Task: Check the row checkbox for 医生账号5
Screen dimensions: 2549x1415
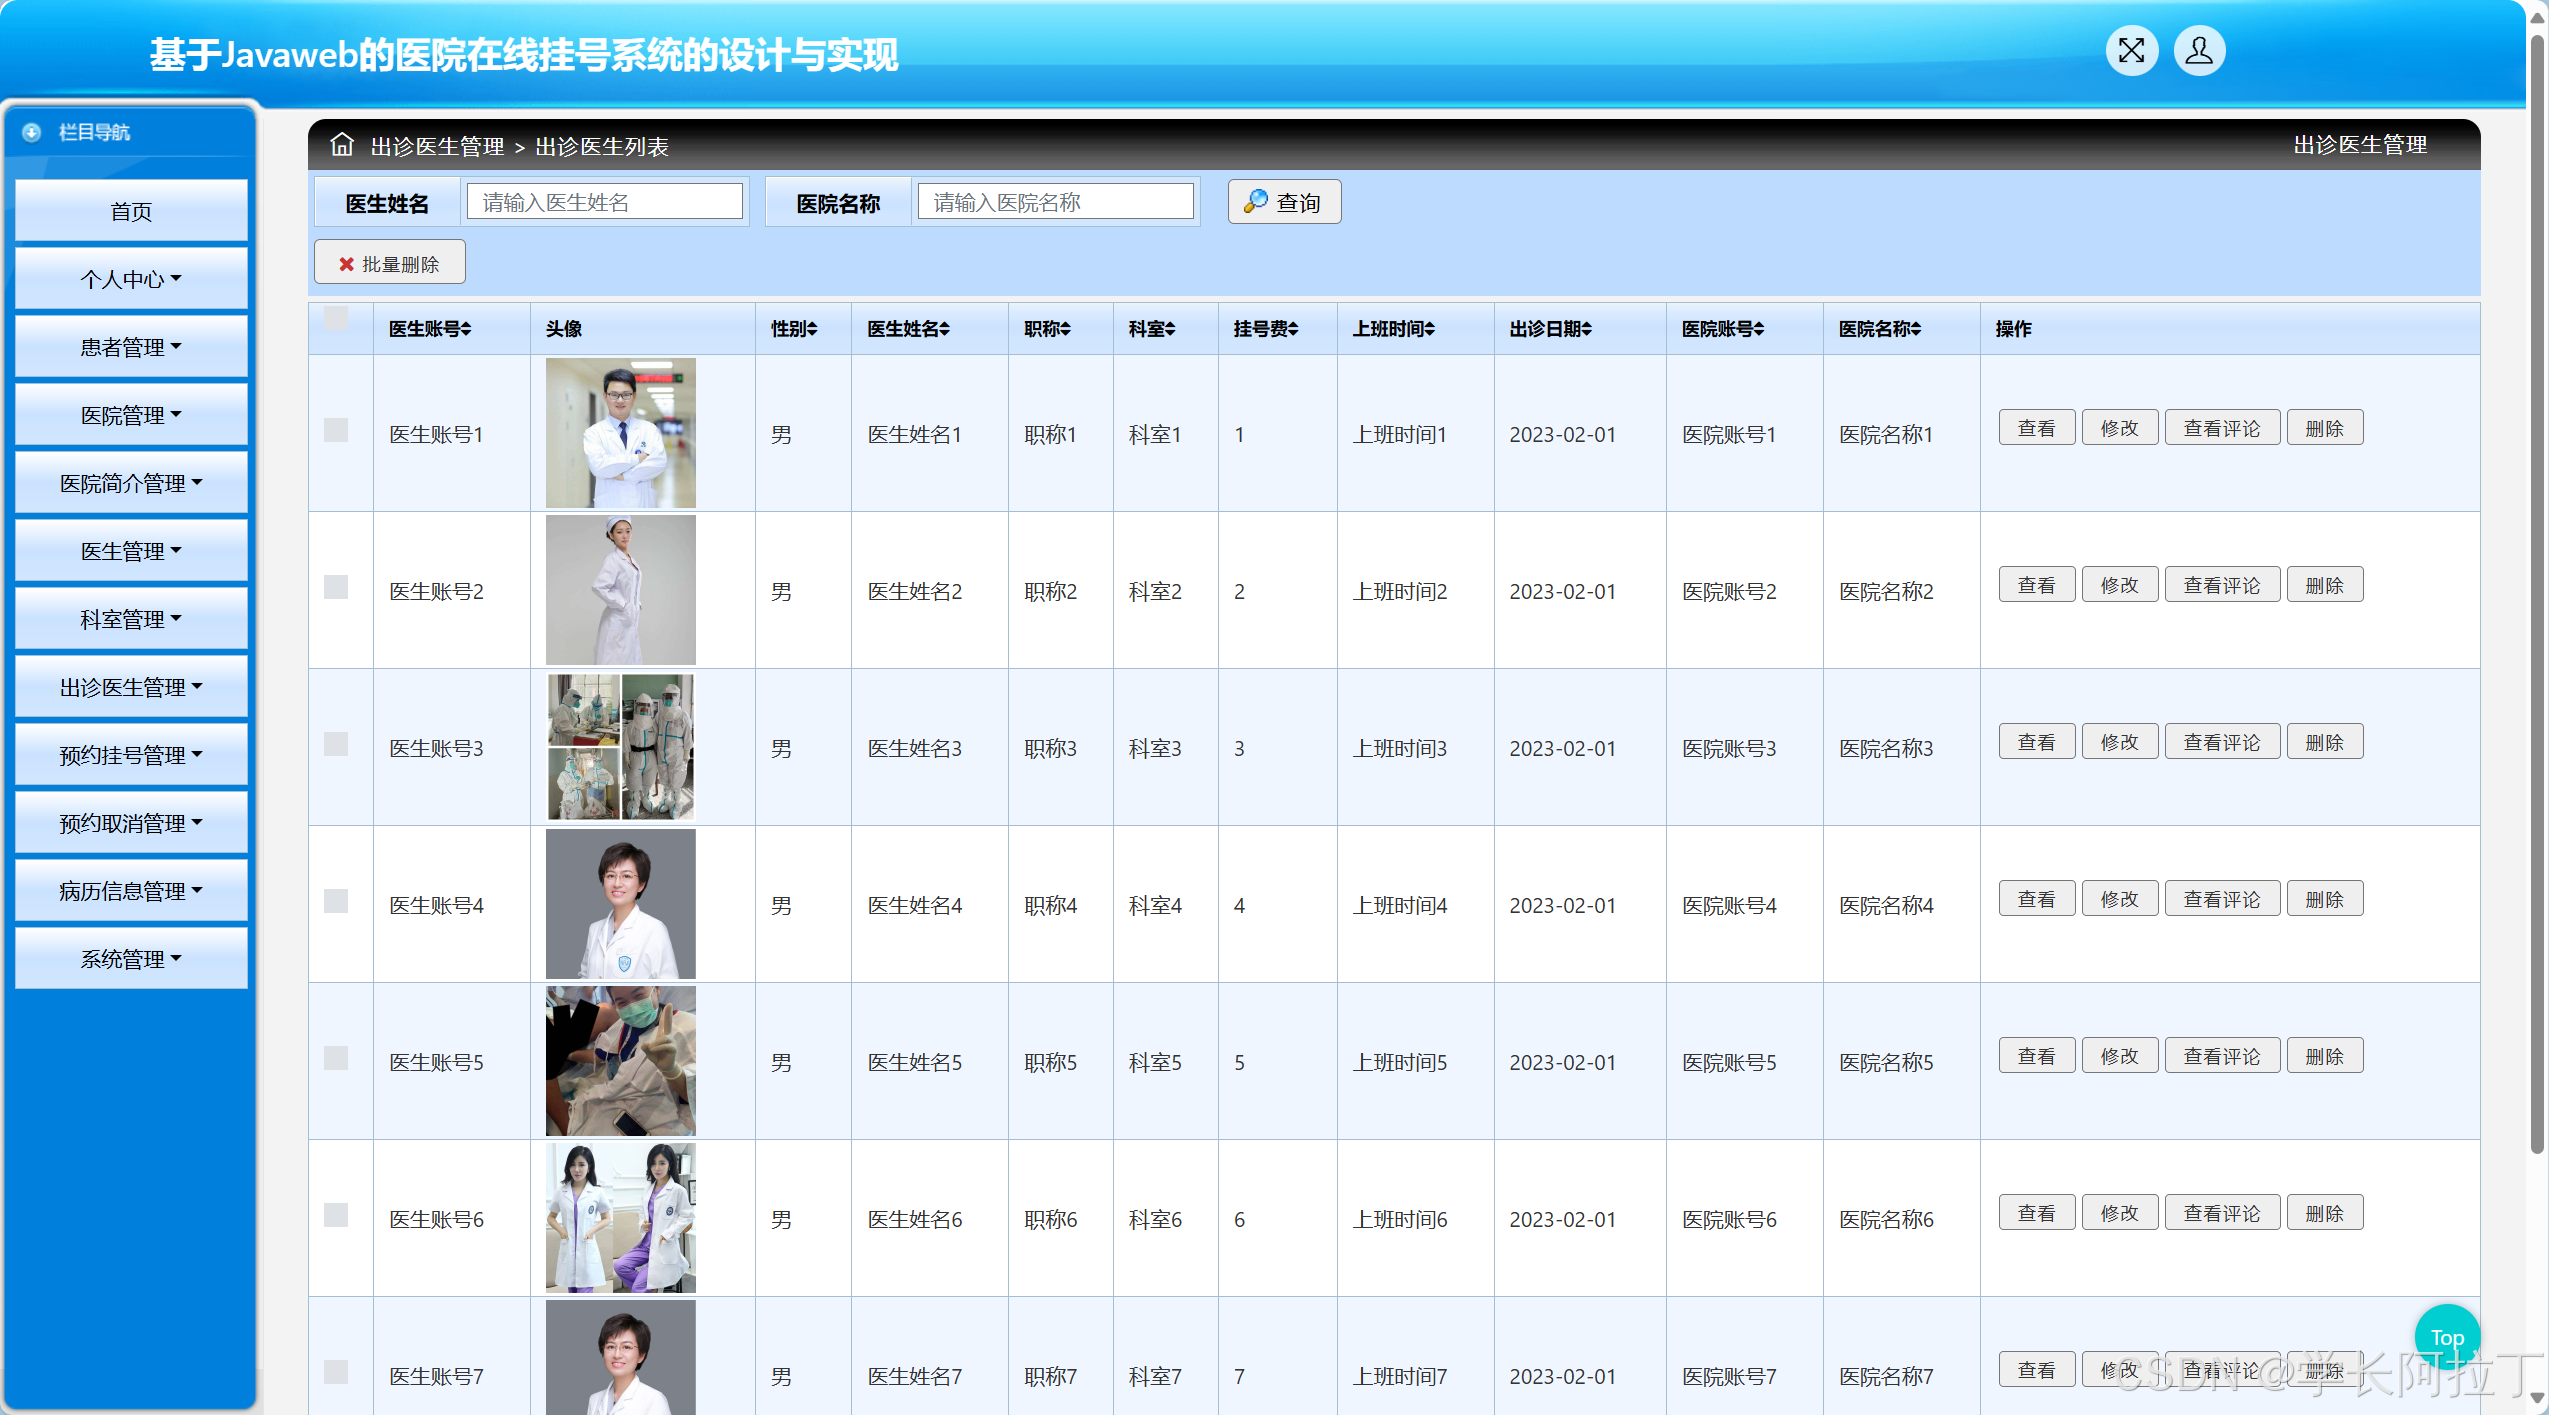Action: [336, 1058]
